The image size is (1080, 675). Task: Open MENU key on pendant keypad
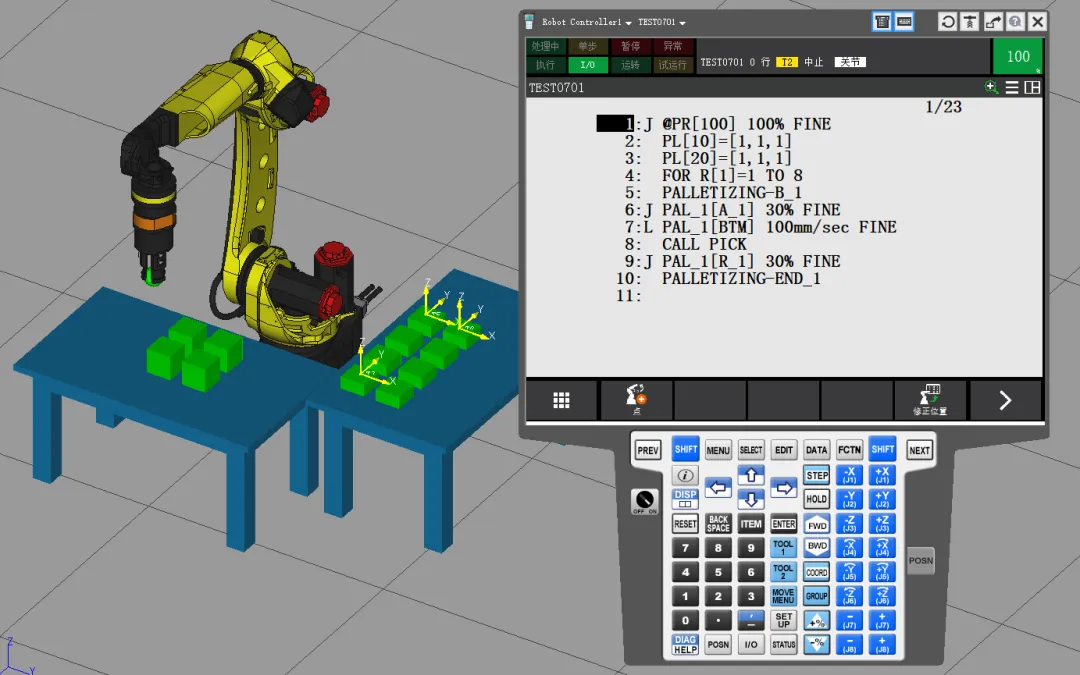point(718,450)
